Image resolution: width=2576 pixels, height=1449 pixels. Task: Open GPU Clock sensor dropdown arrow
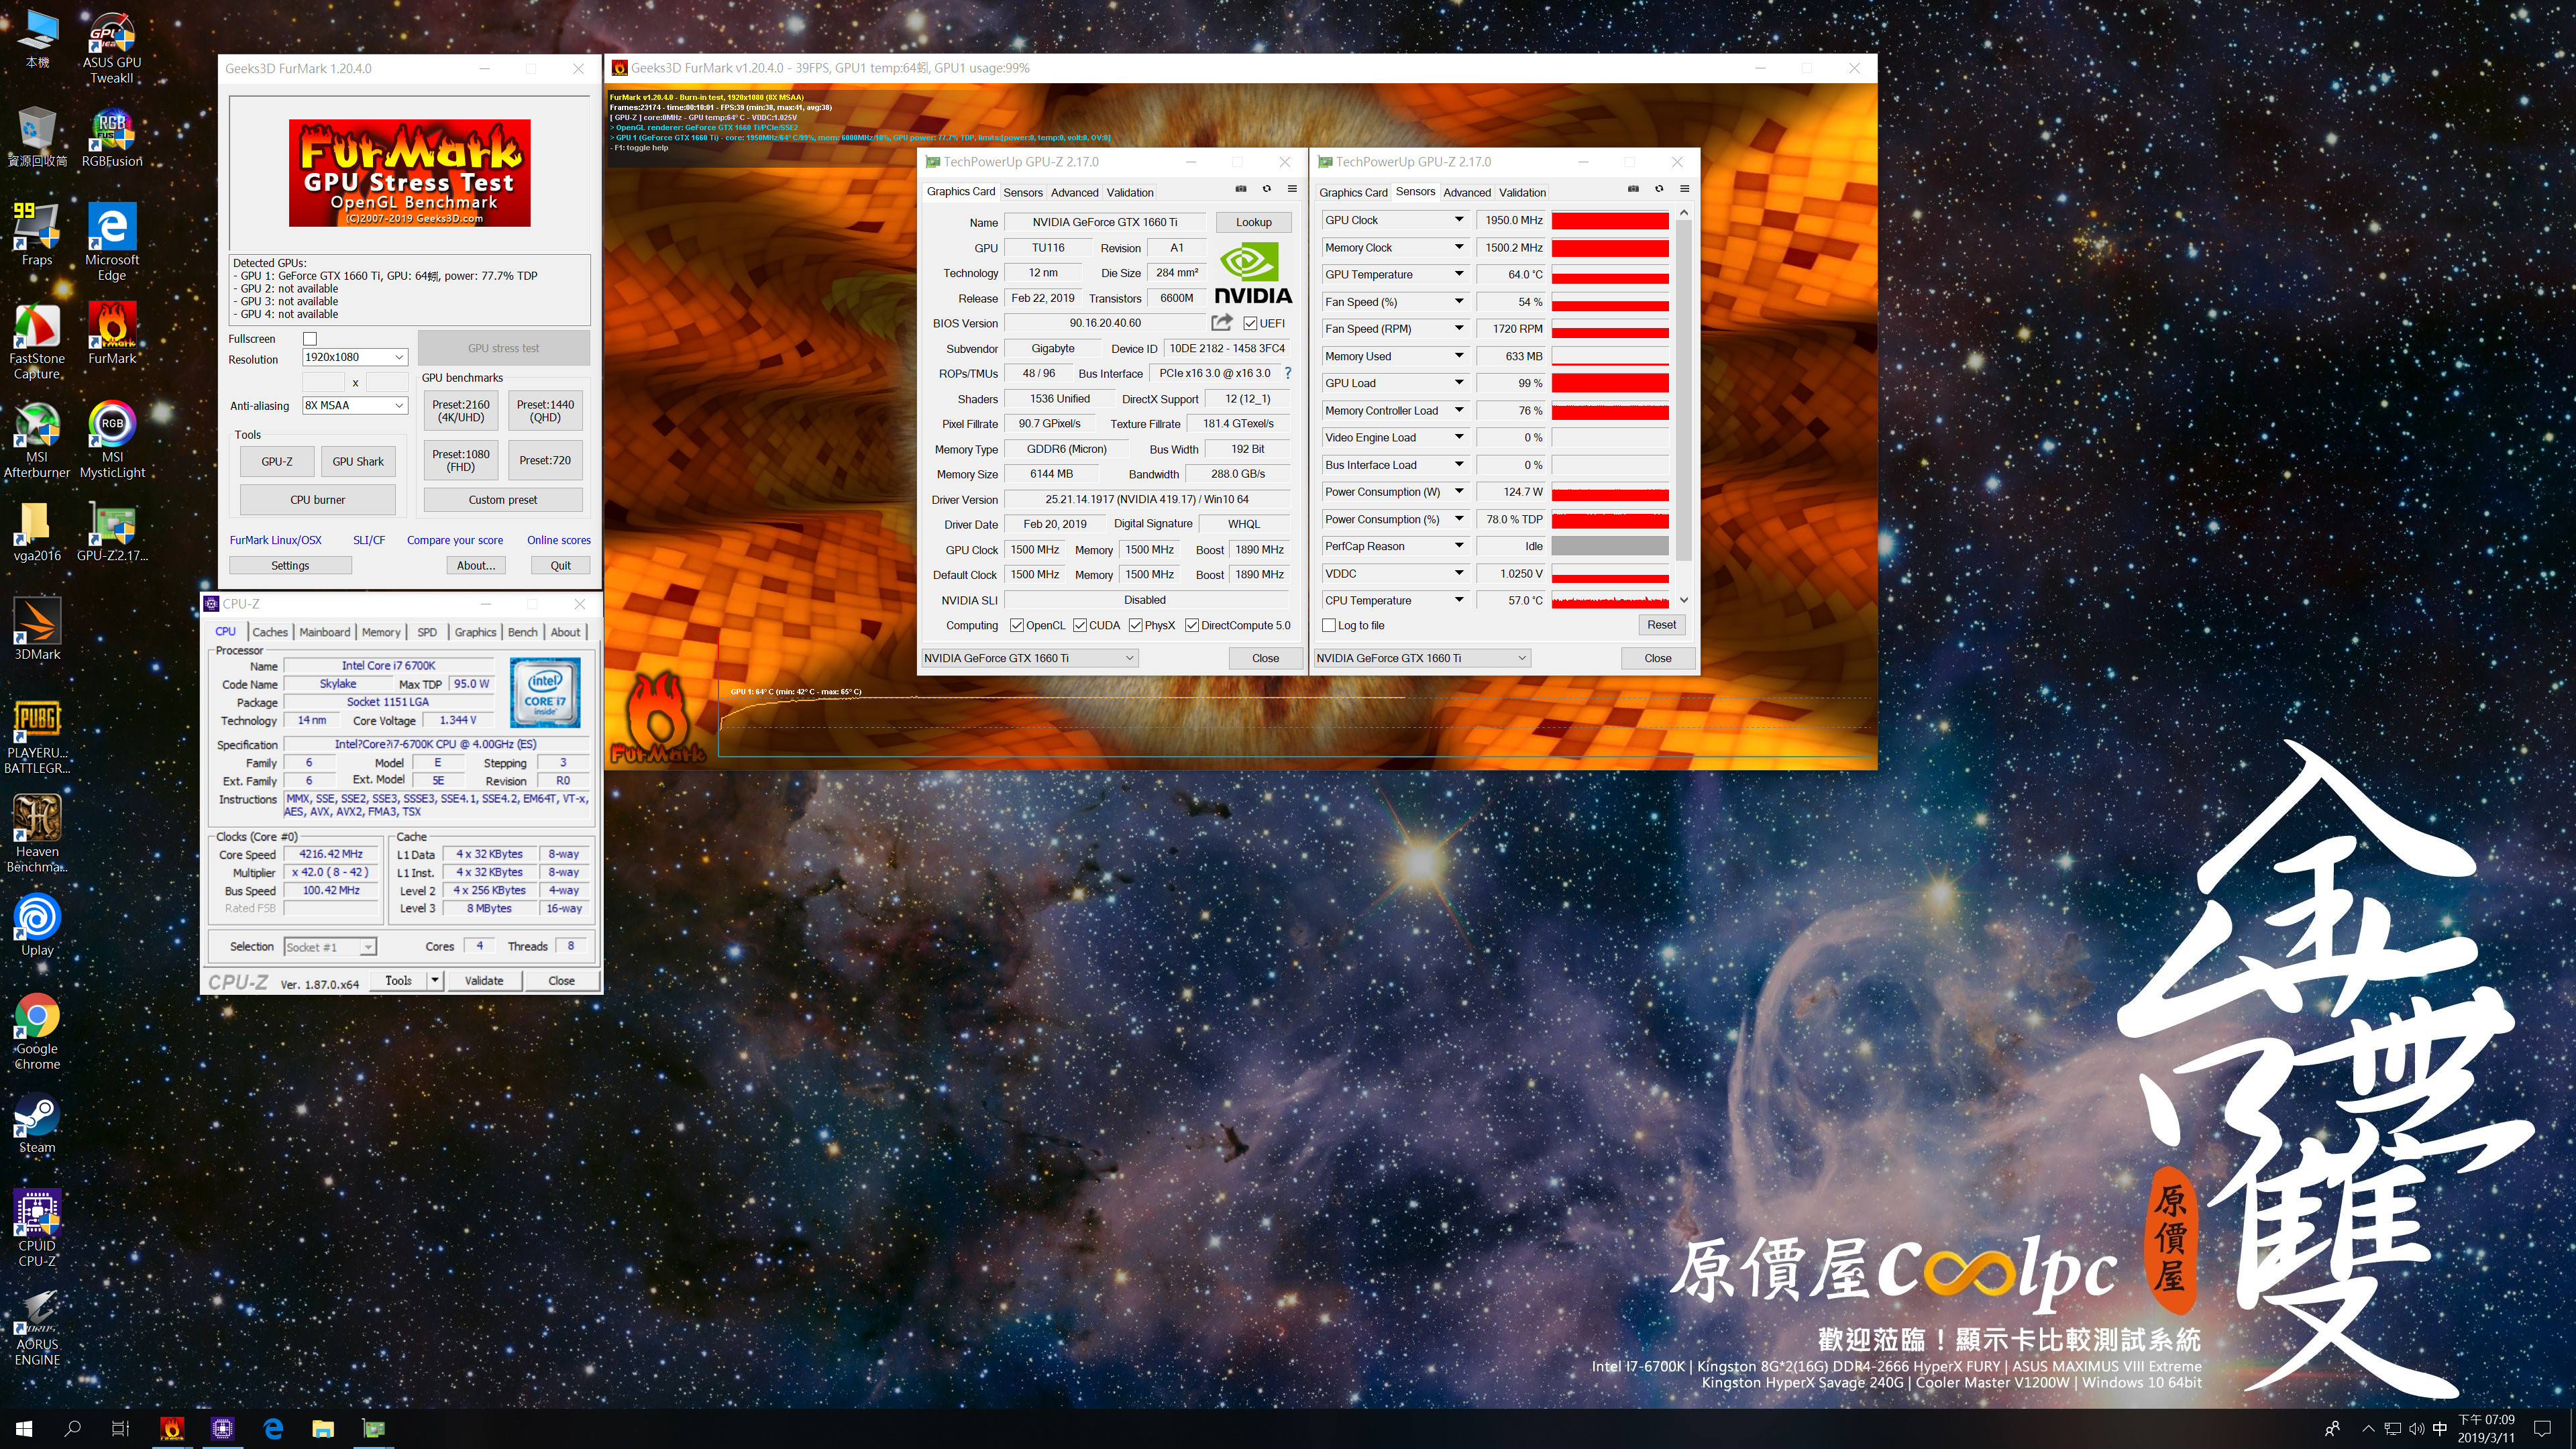[x=1459, y=220]
